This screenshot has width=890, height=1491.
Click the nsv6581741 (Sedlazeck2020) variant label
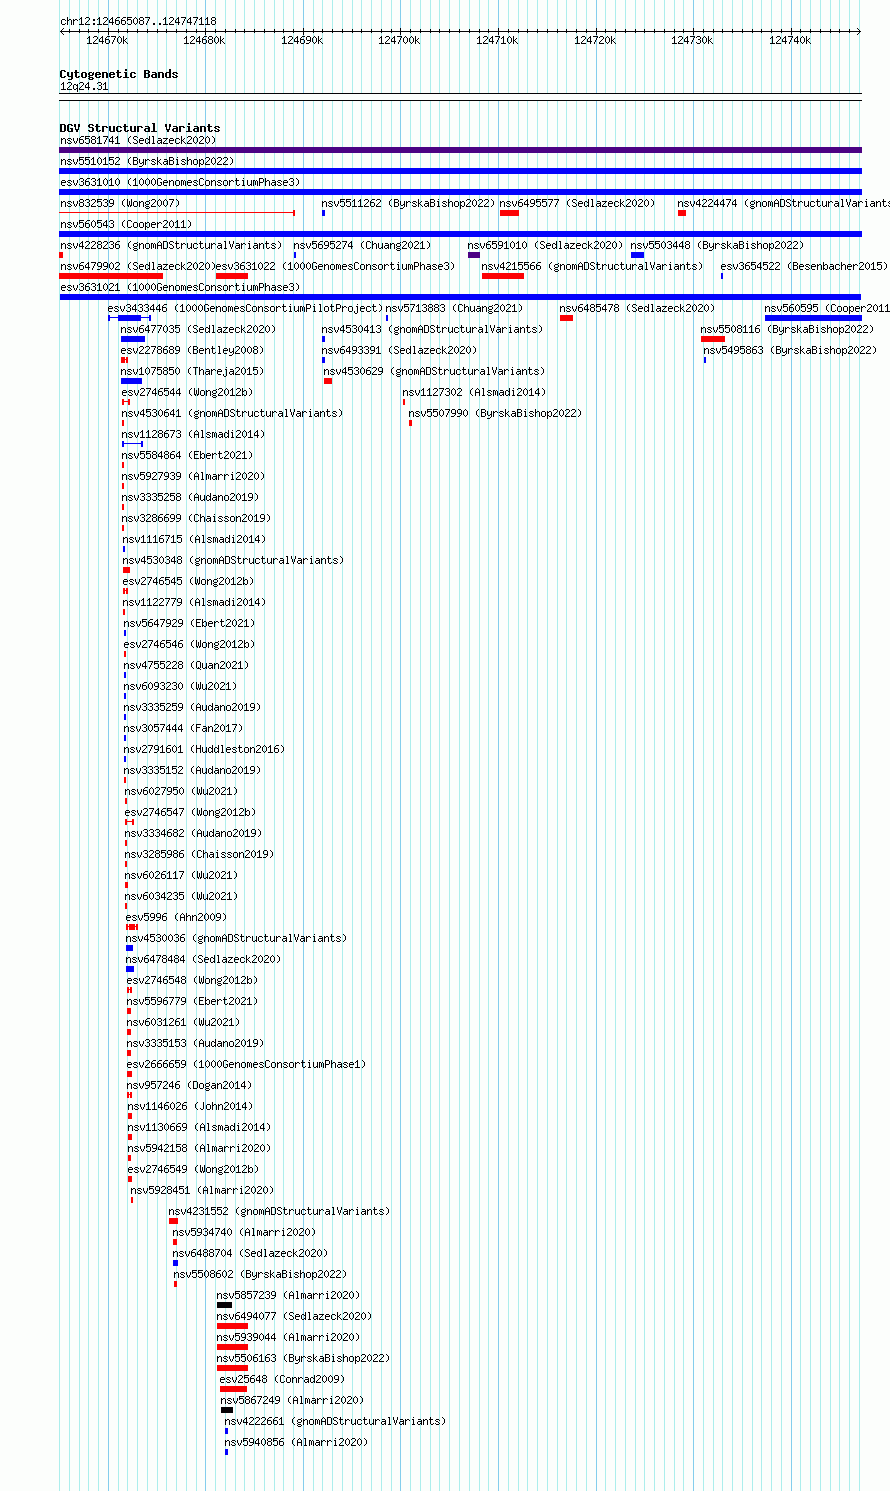point(137,140)
